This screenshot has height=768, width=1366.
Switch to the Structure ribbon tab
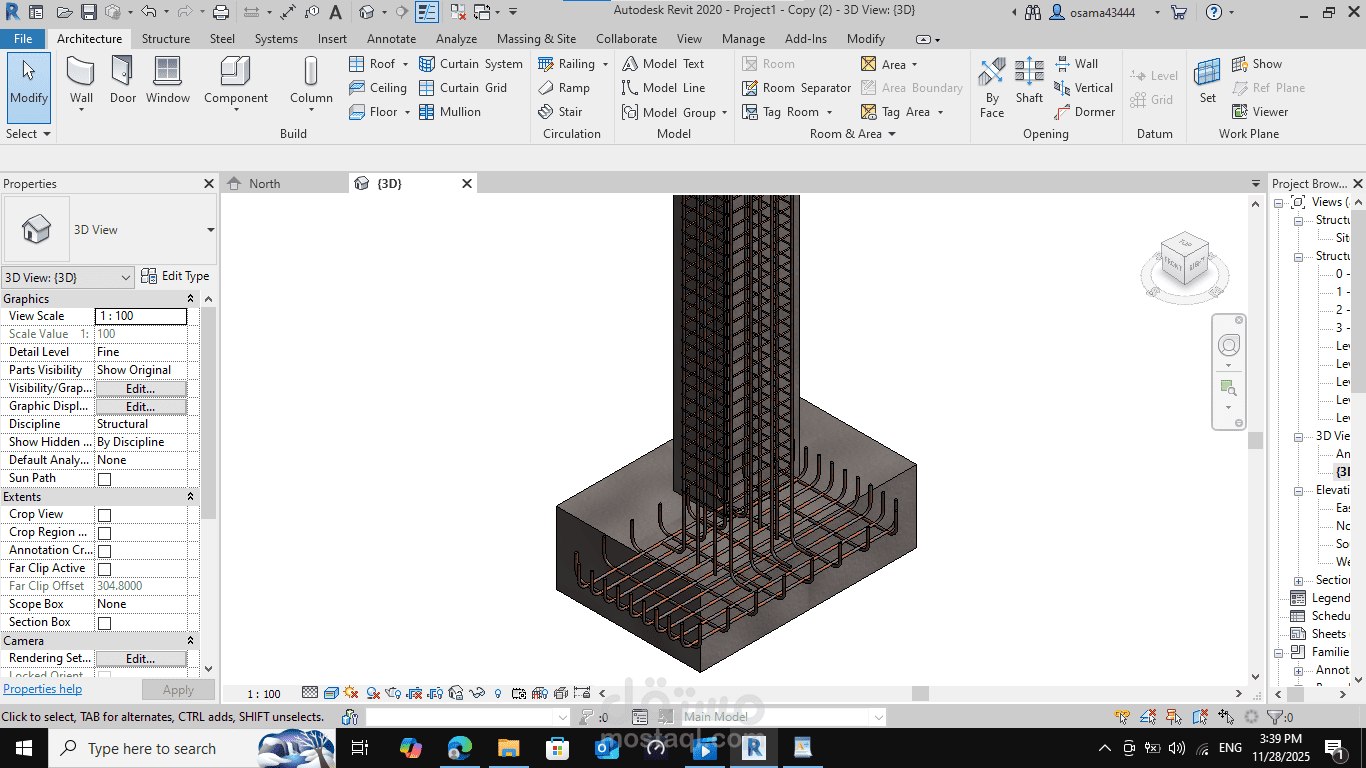[x=166, y=39]
